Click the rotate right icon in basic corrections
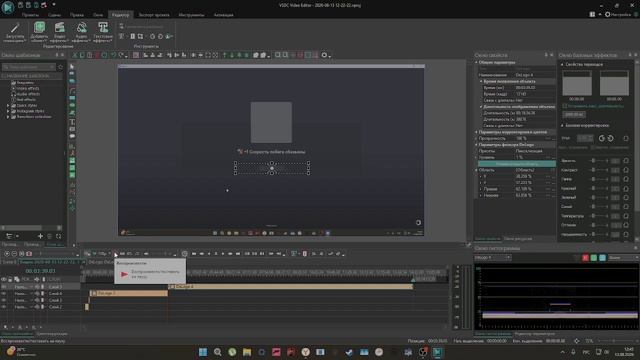 [611, 138]
